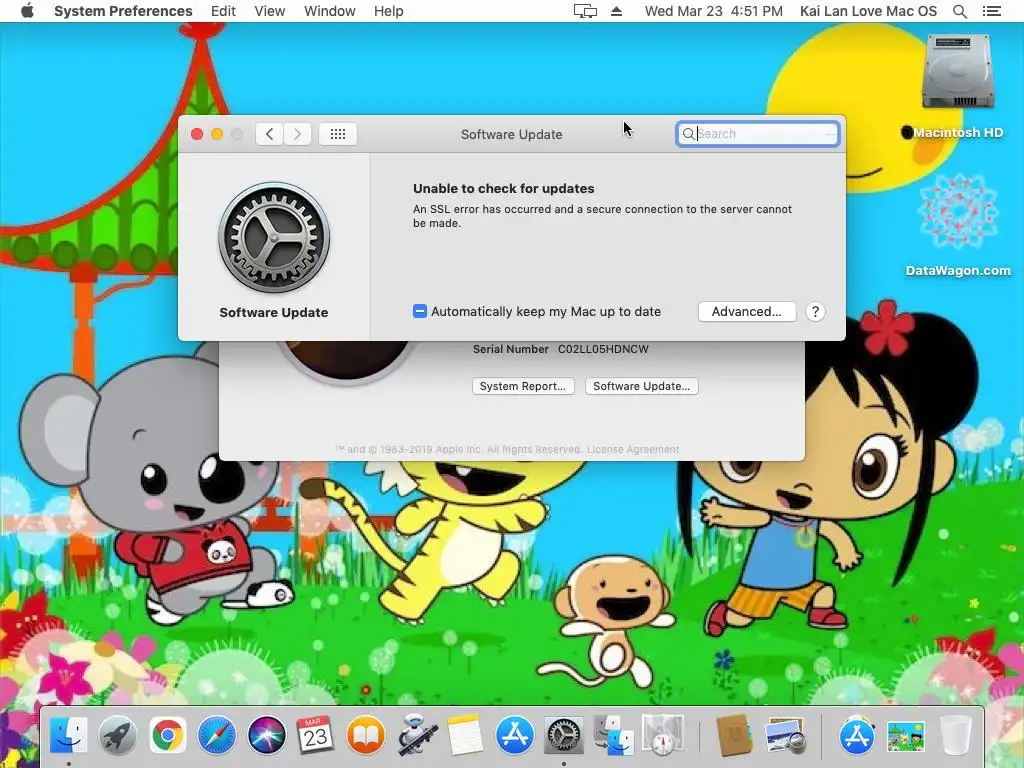
Task: Launch Launchpad rocket icon in Dock
Action: point(118,735)
